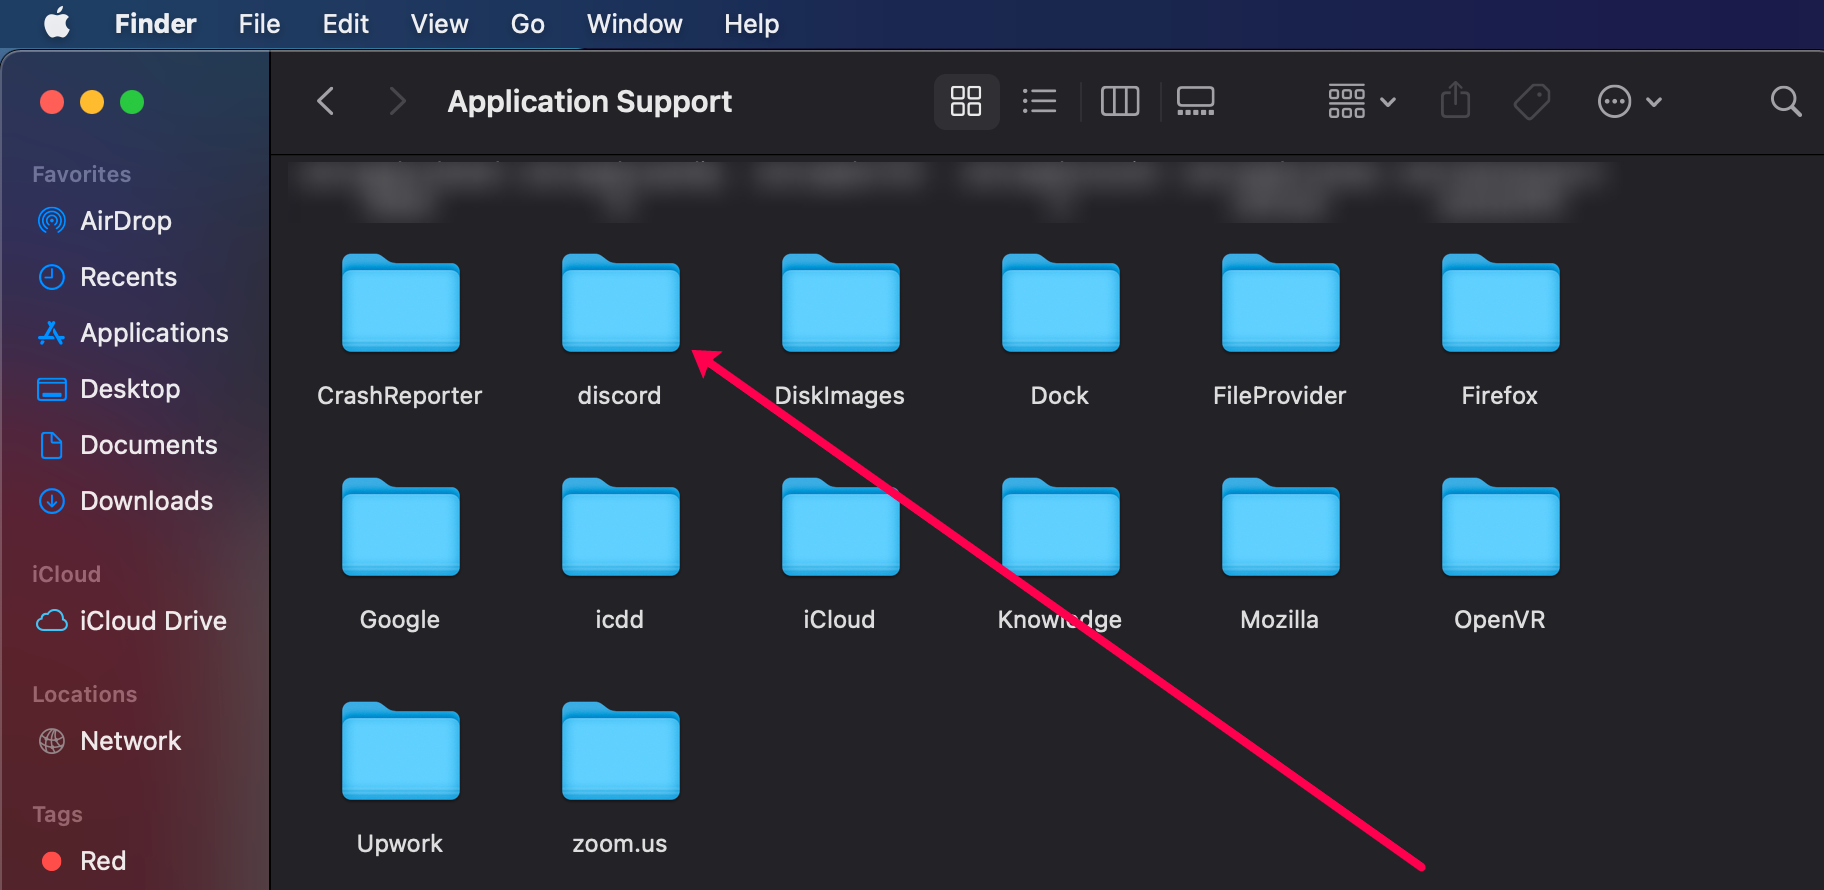Select Network under Locations
The width and height of the screenshot is (1824, 890).
[x=109, y=741]
